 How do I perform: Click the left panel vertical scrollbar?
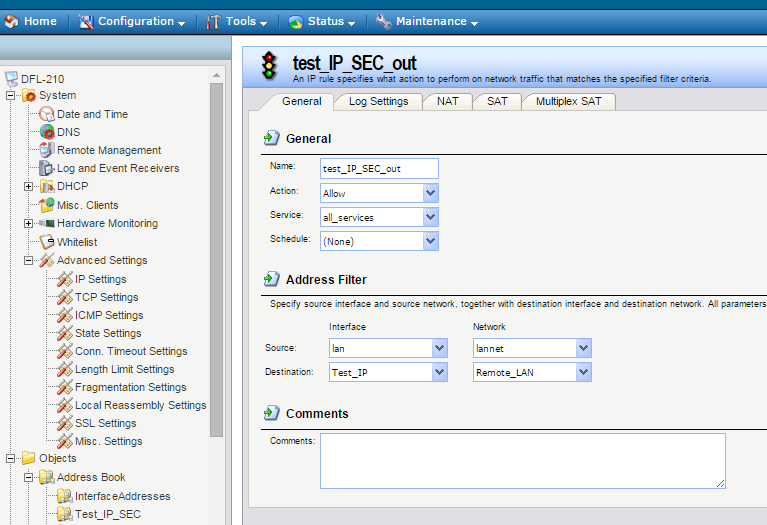tap(216, 260)
